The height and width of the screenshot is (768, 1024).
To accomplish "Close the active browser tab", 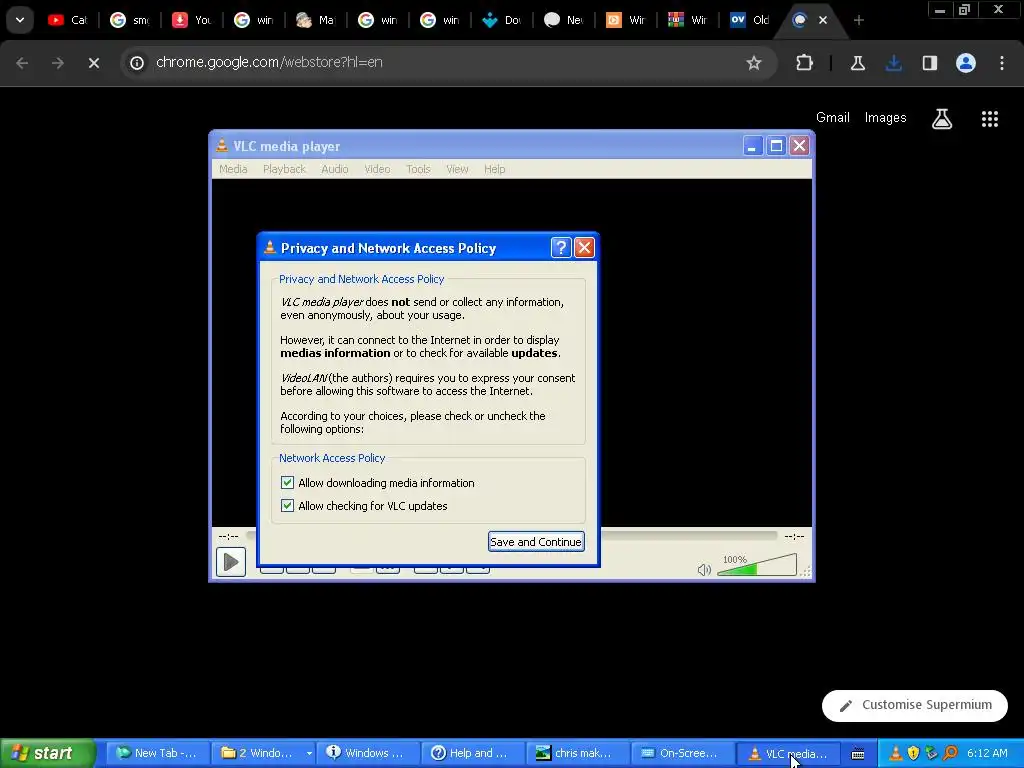I will click(x=823, y=20).
